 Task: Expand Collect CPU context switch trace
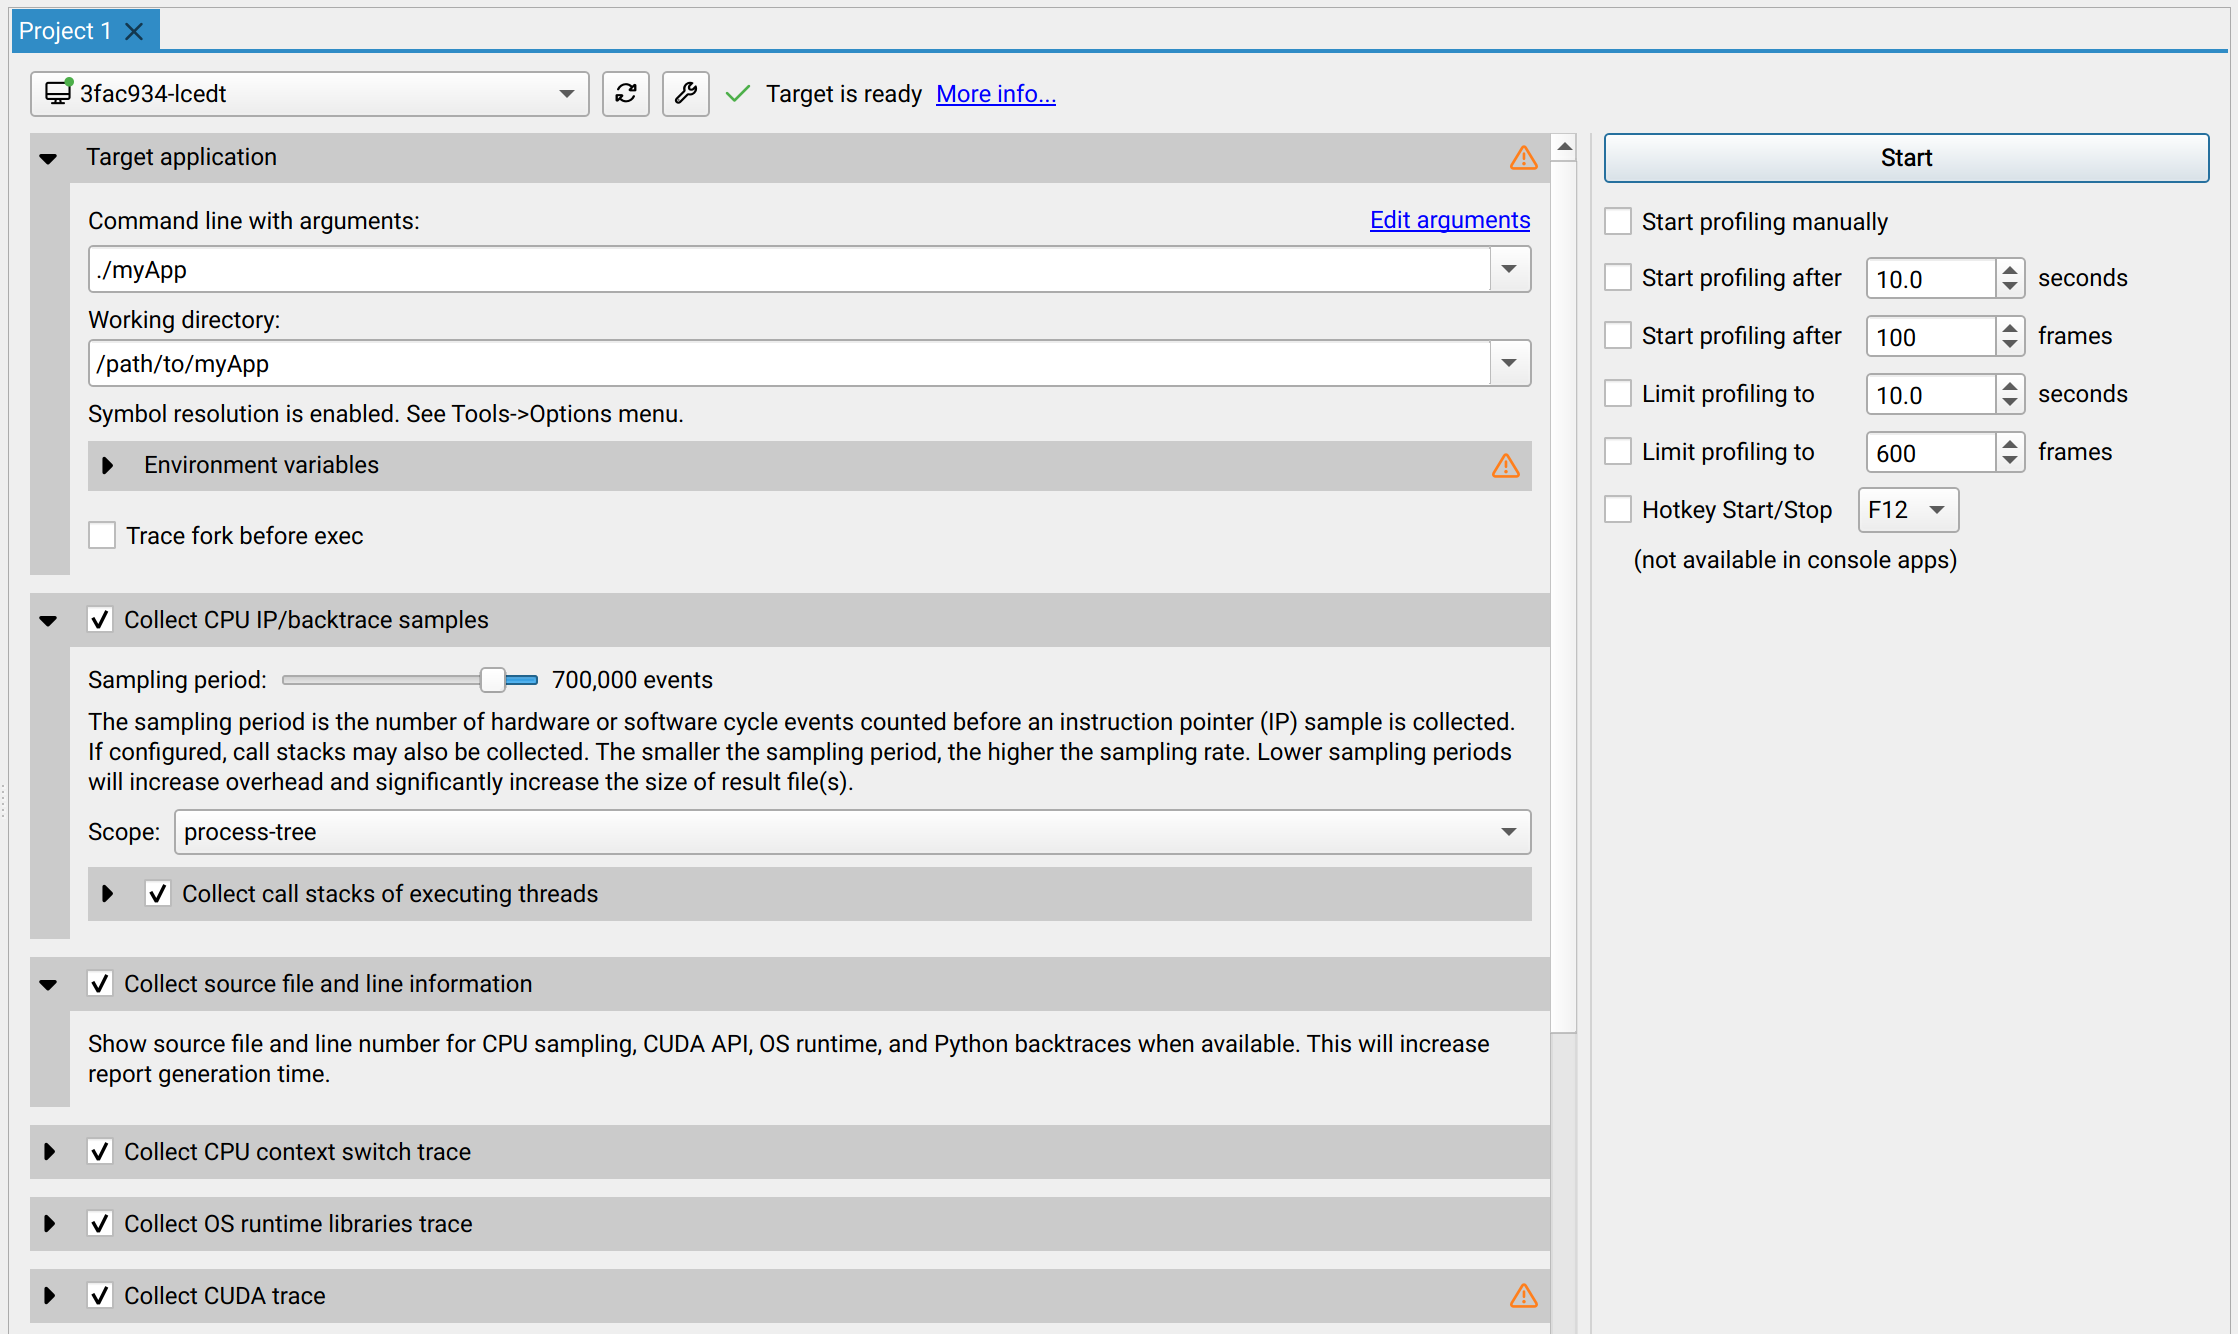pyautogui.click(x=49, y=1152)
